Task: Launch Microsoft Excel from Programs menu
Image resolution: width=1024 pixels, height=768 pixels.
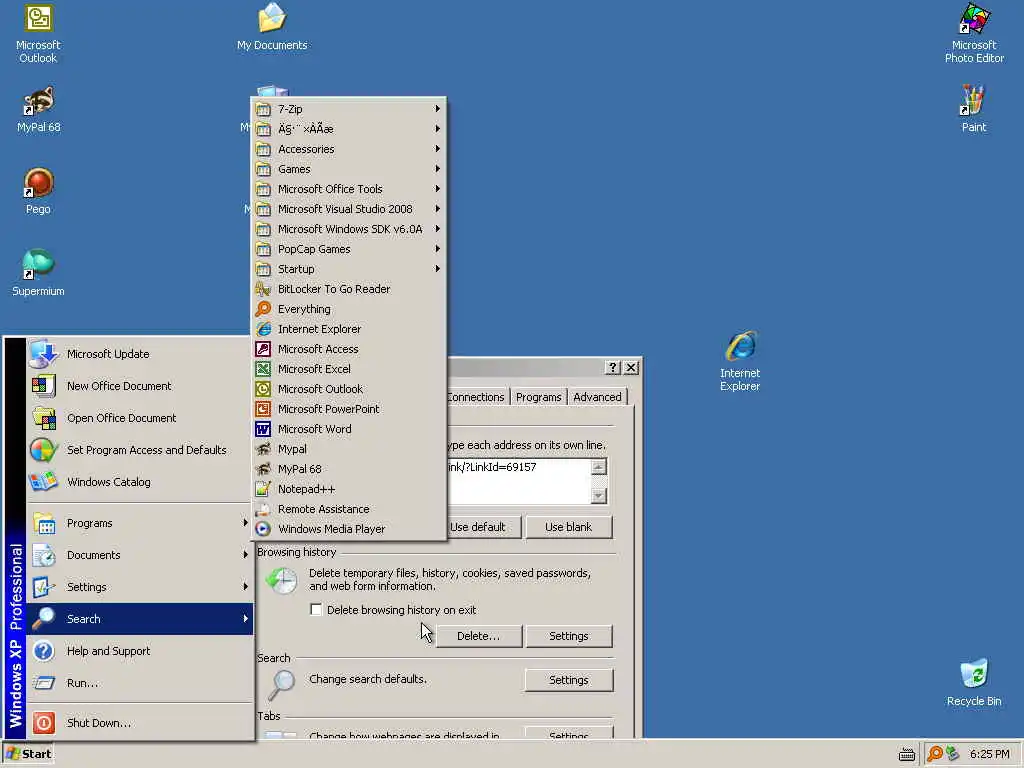Action: click(349, 369)
